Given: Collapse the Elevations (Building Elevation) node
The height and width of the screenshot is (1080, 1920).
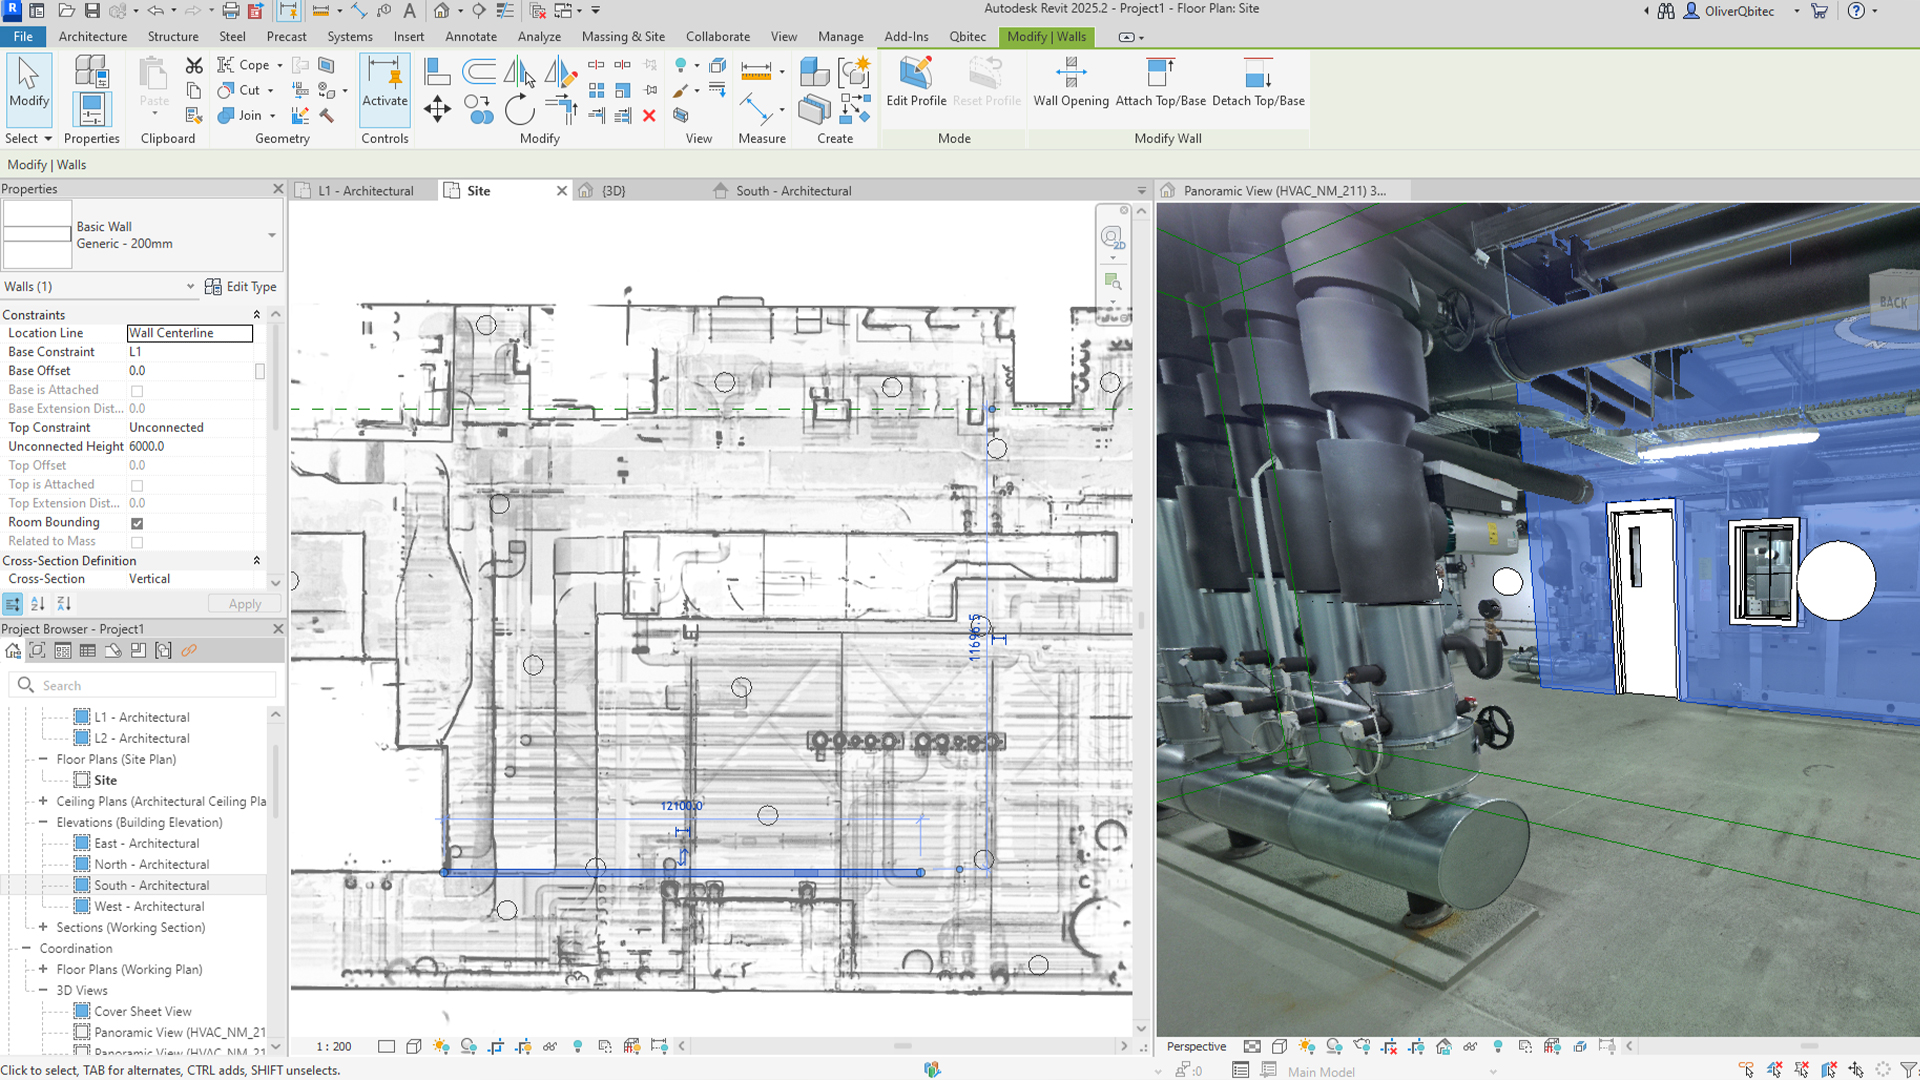Looking at the screenshot, I should click(43, 822).
